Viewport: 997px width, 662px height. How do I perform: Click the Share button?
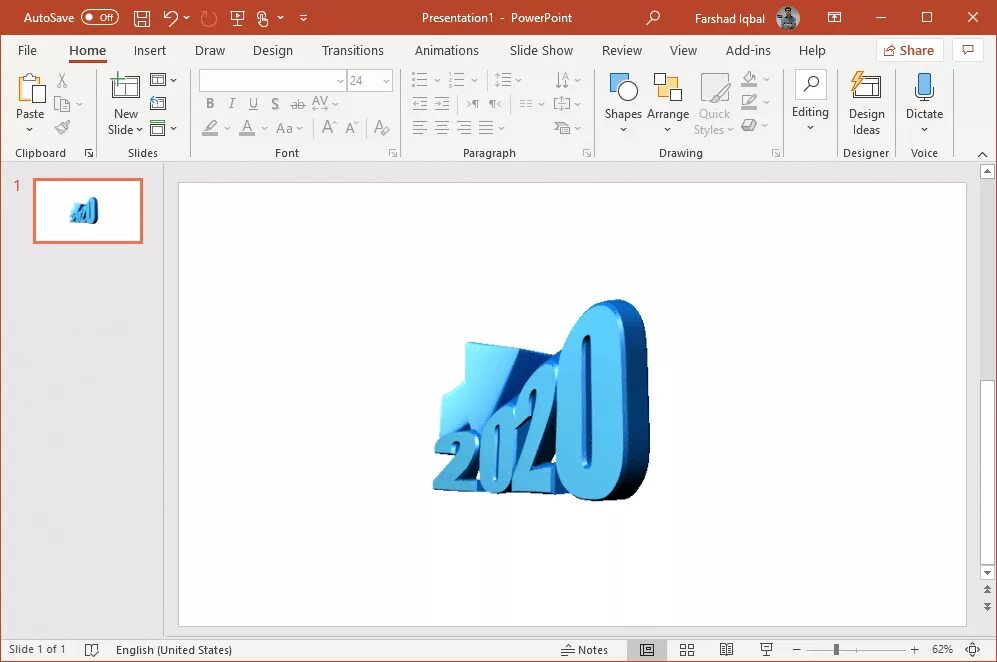click(909, 50)
